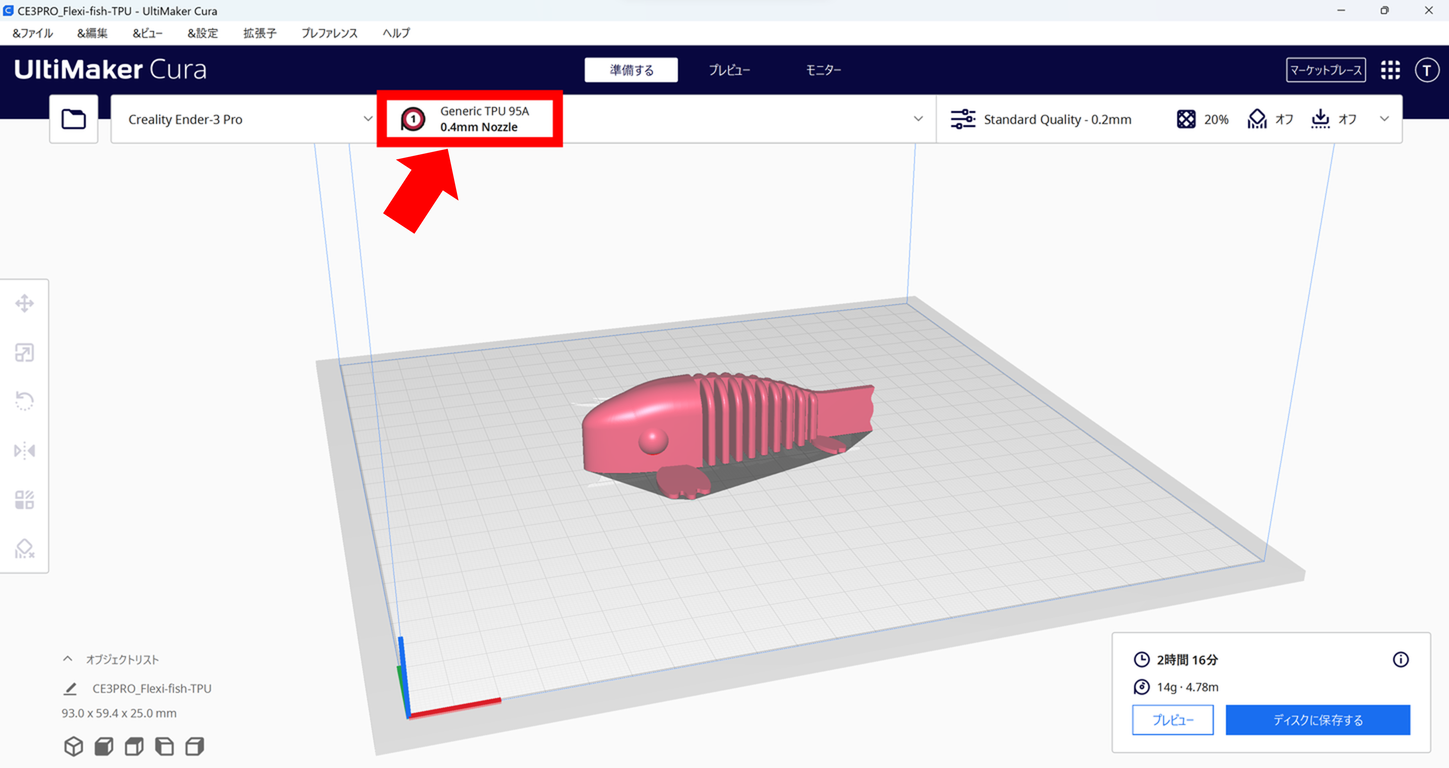Click the build plate adhesion icon
Viewport: 1449px width, 768px height.
coord(1321,119)
